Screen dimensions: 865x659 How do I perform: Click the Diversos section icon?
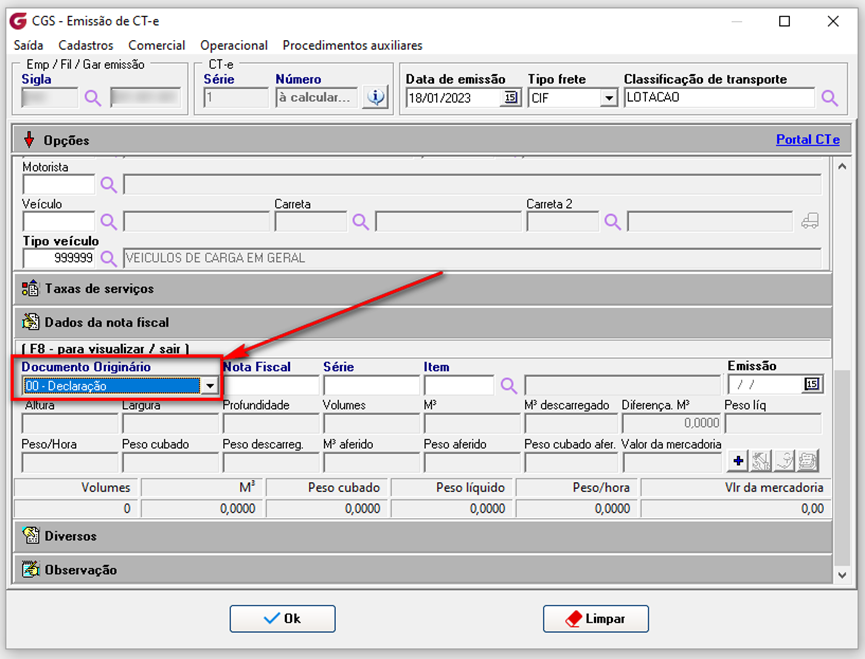click(x=30, y=535)
